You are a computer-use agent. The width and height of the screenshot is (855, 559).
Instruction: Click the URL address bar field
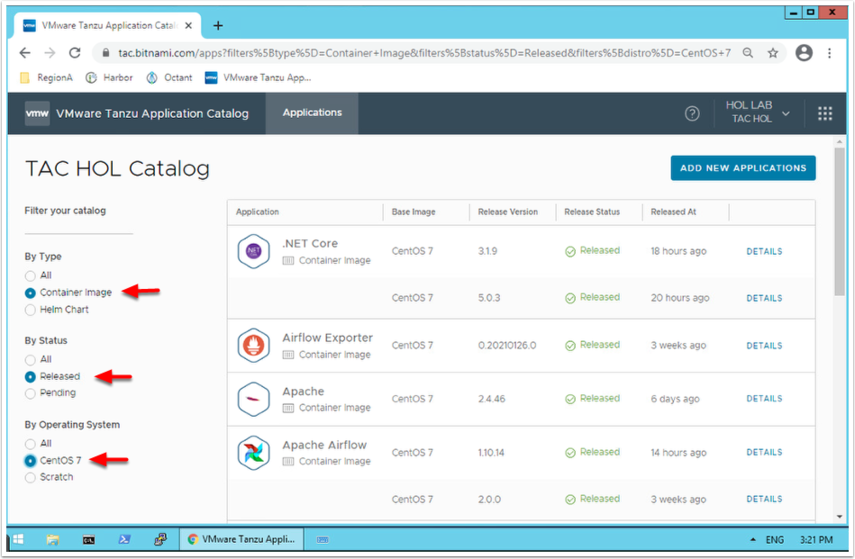[424, 53]
